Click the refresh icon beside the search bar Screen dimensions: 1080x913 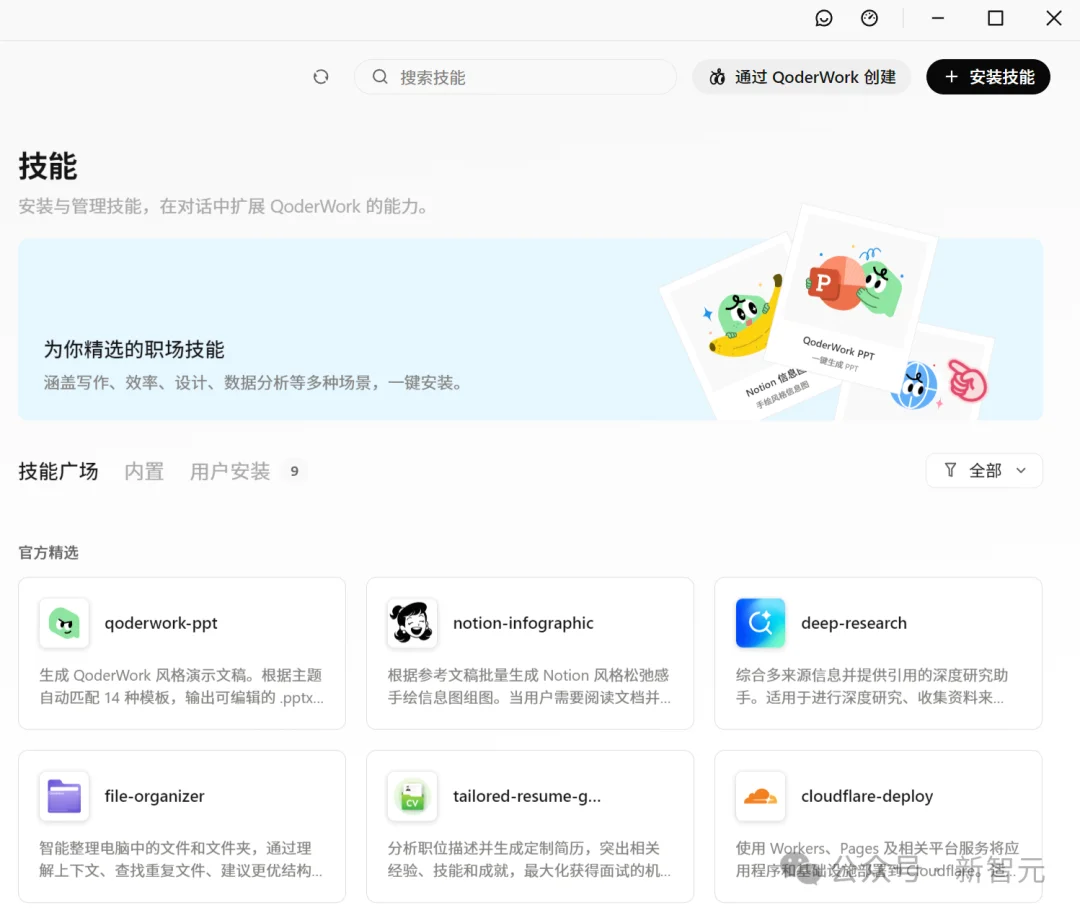pos(320,76)
